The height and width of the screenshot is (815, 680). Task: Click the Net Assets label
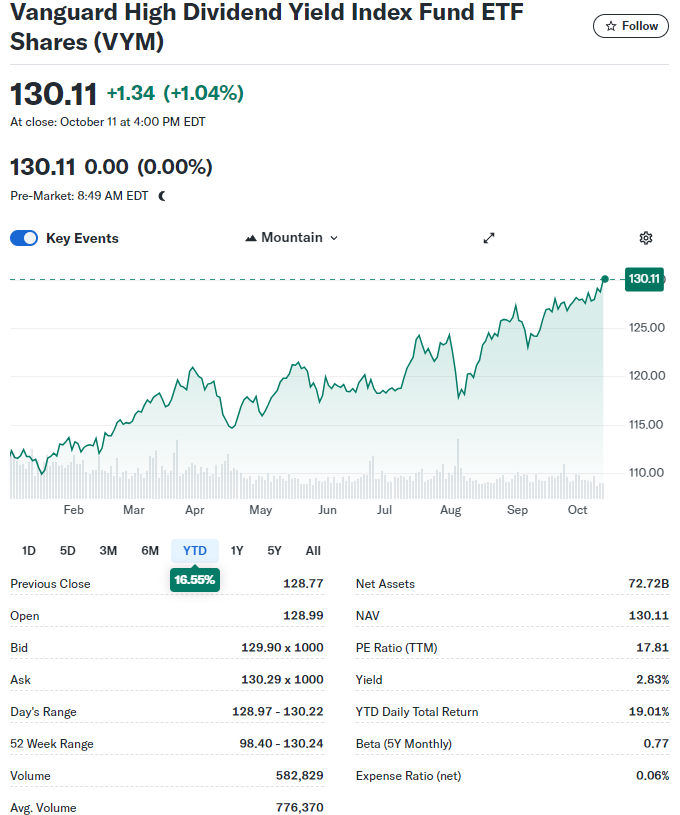pyautogui.click(x=385, y=584)
